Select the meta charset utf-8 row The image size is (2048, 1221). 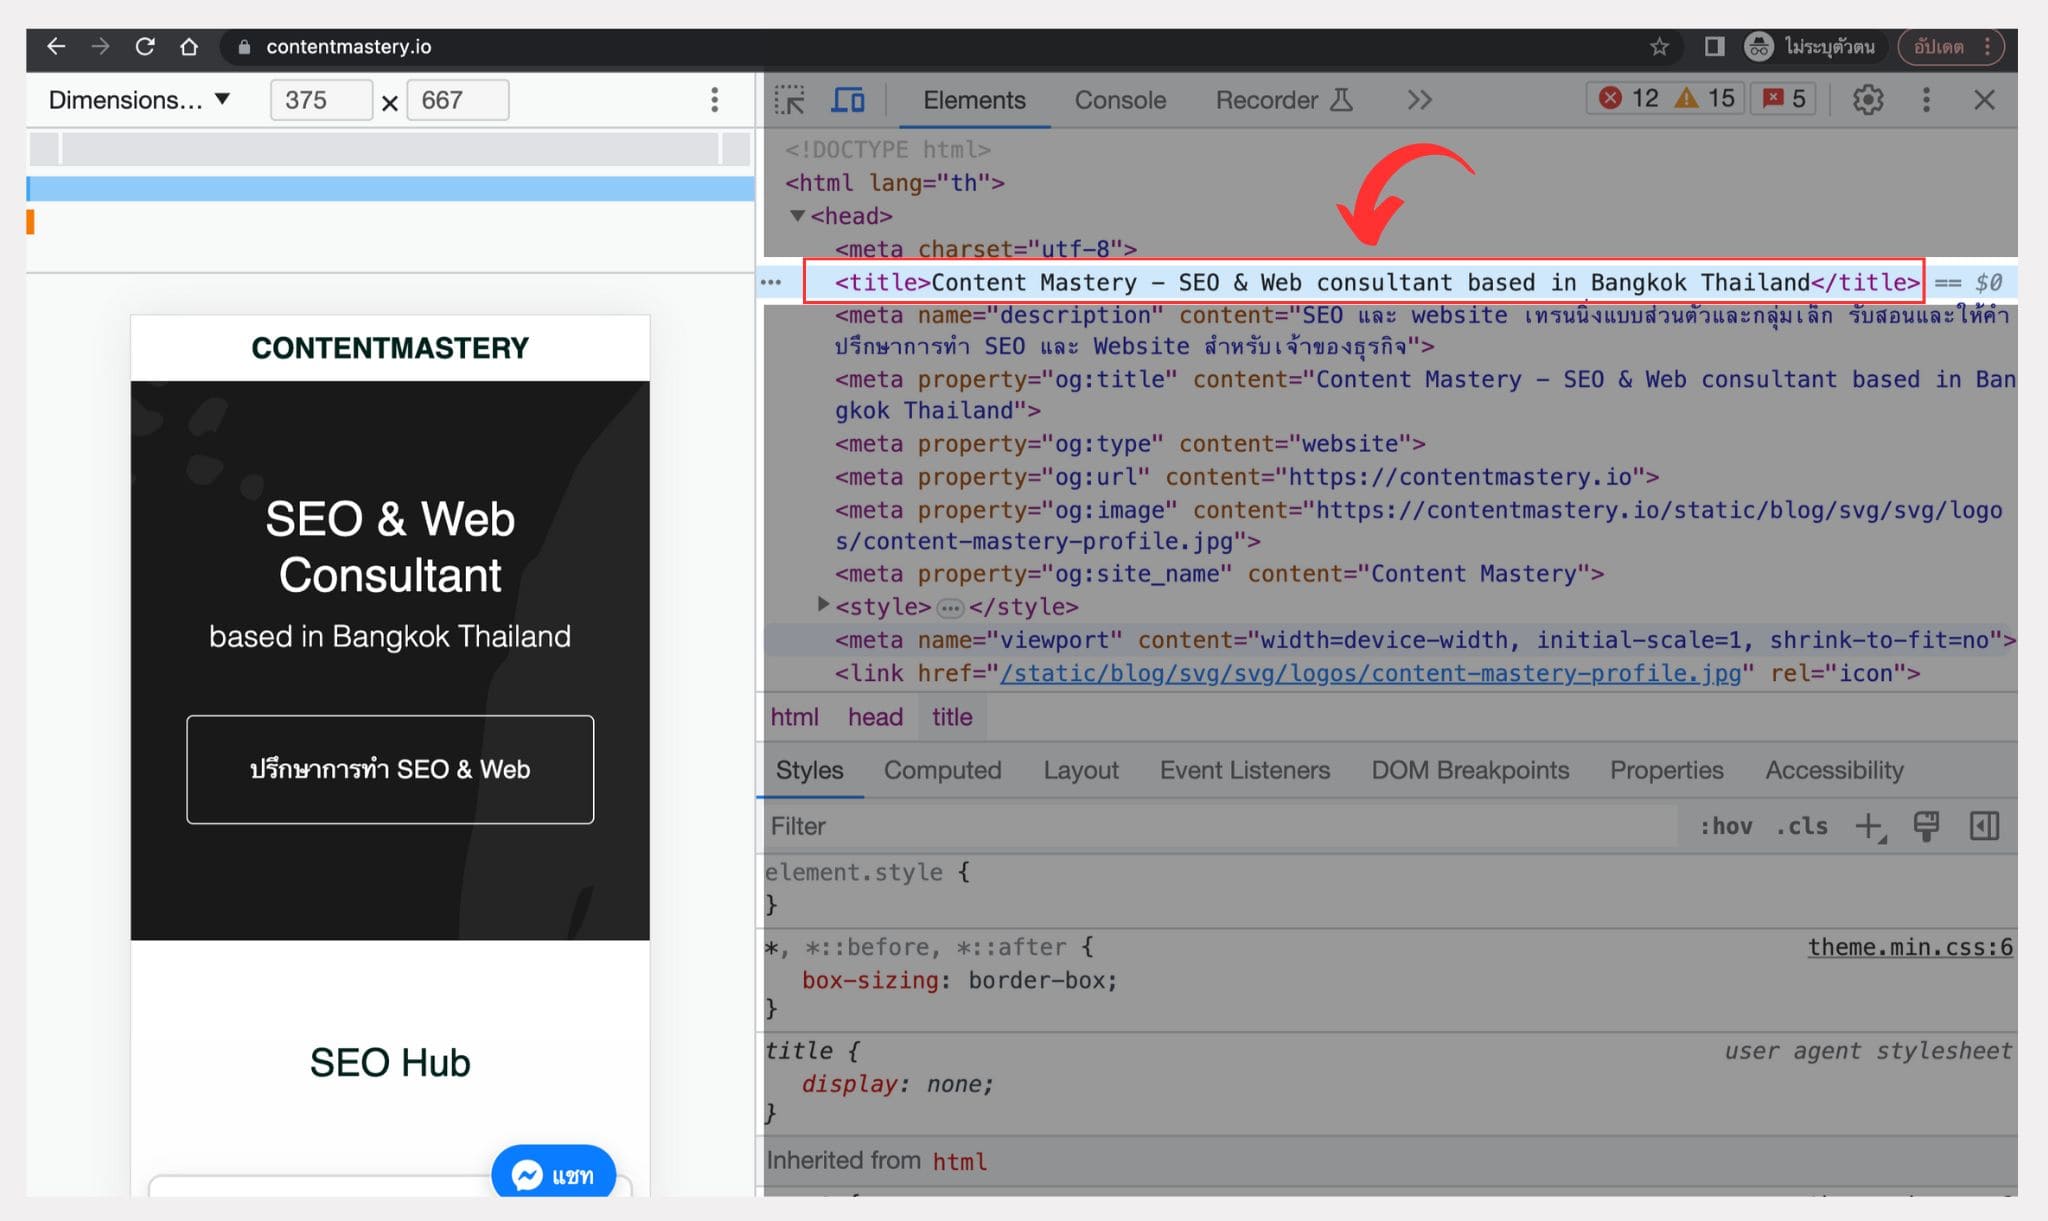[986, 249]
